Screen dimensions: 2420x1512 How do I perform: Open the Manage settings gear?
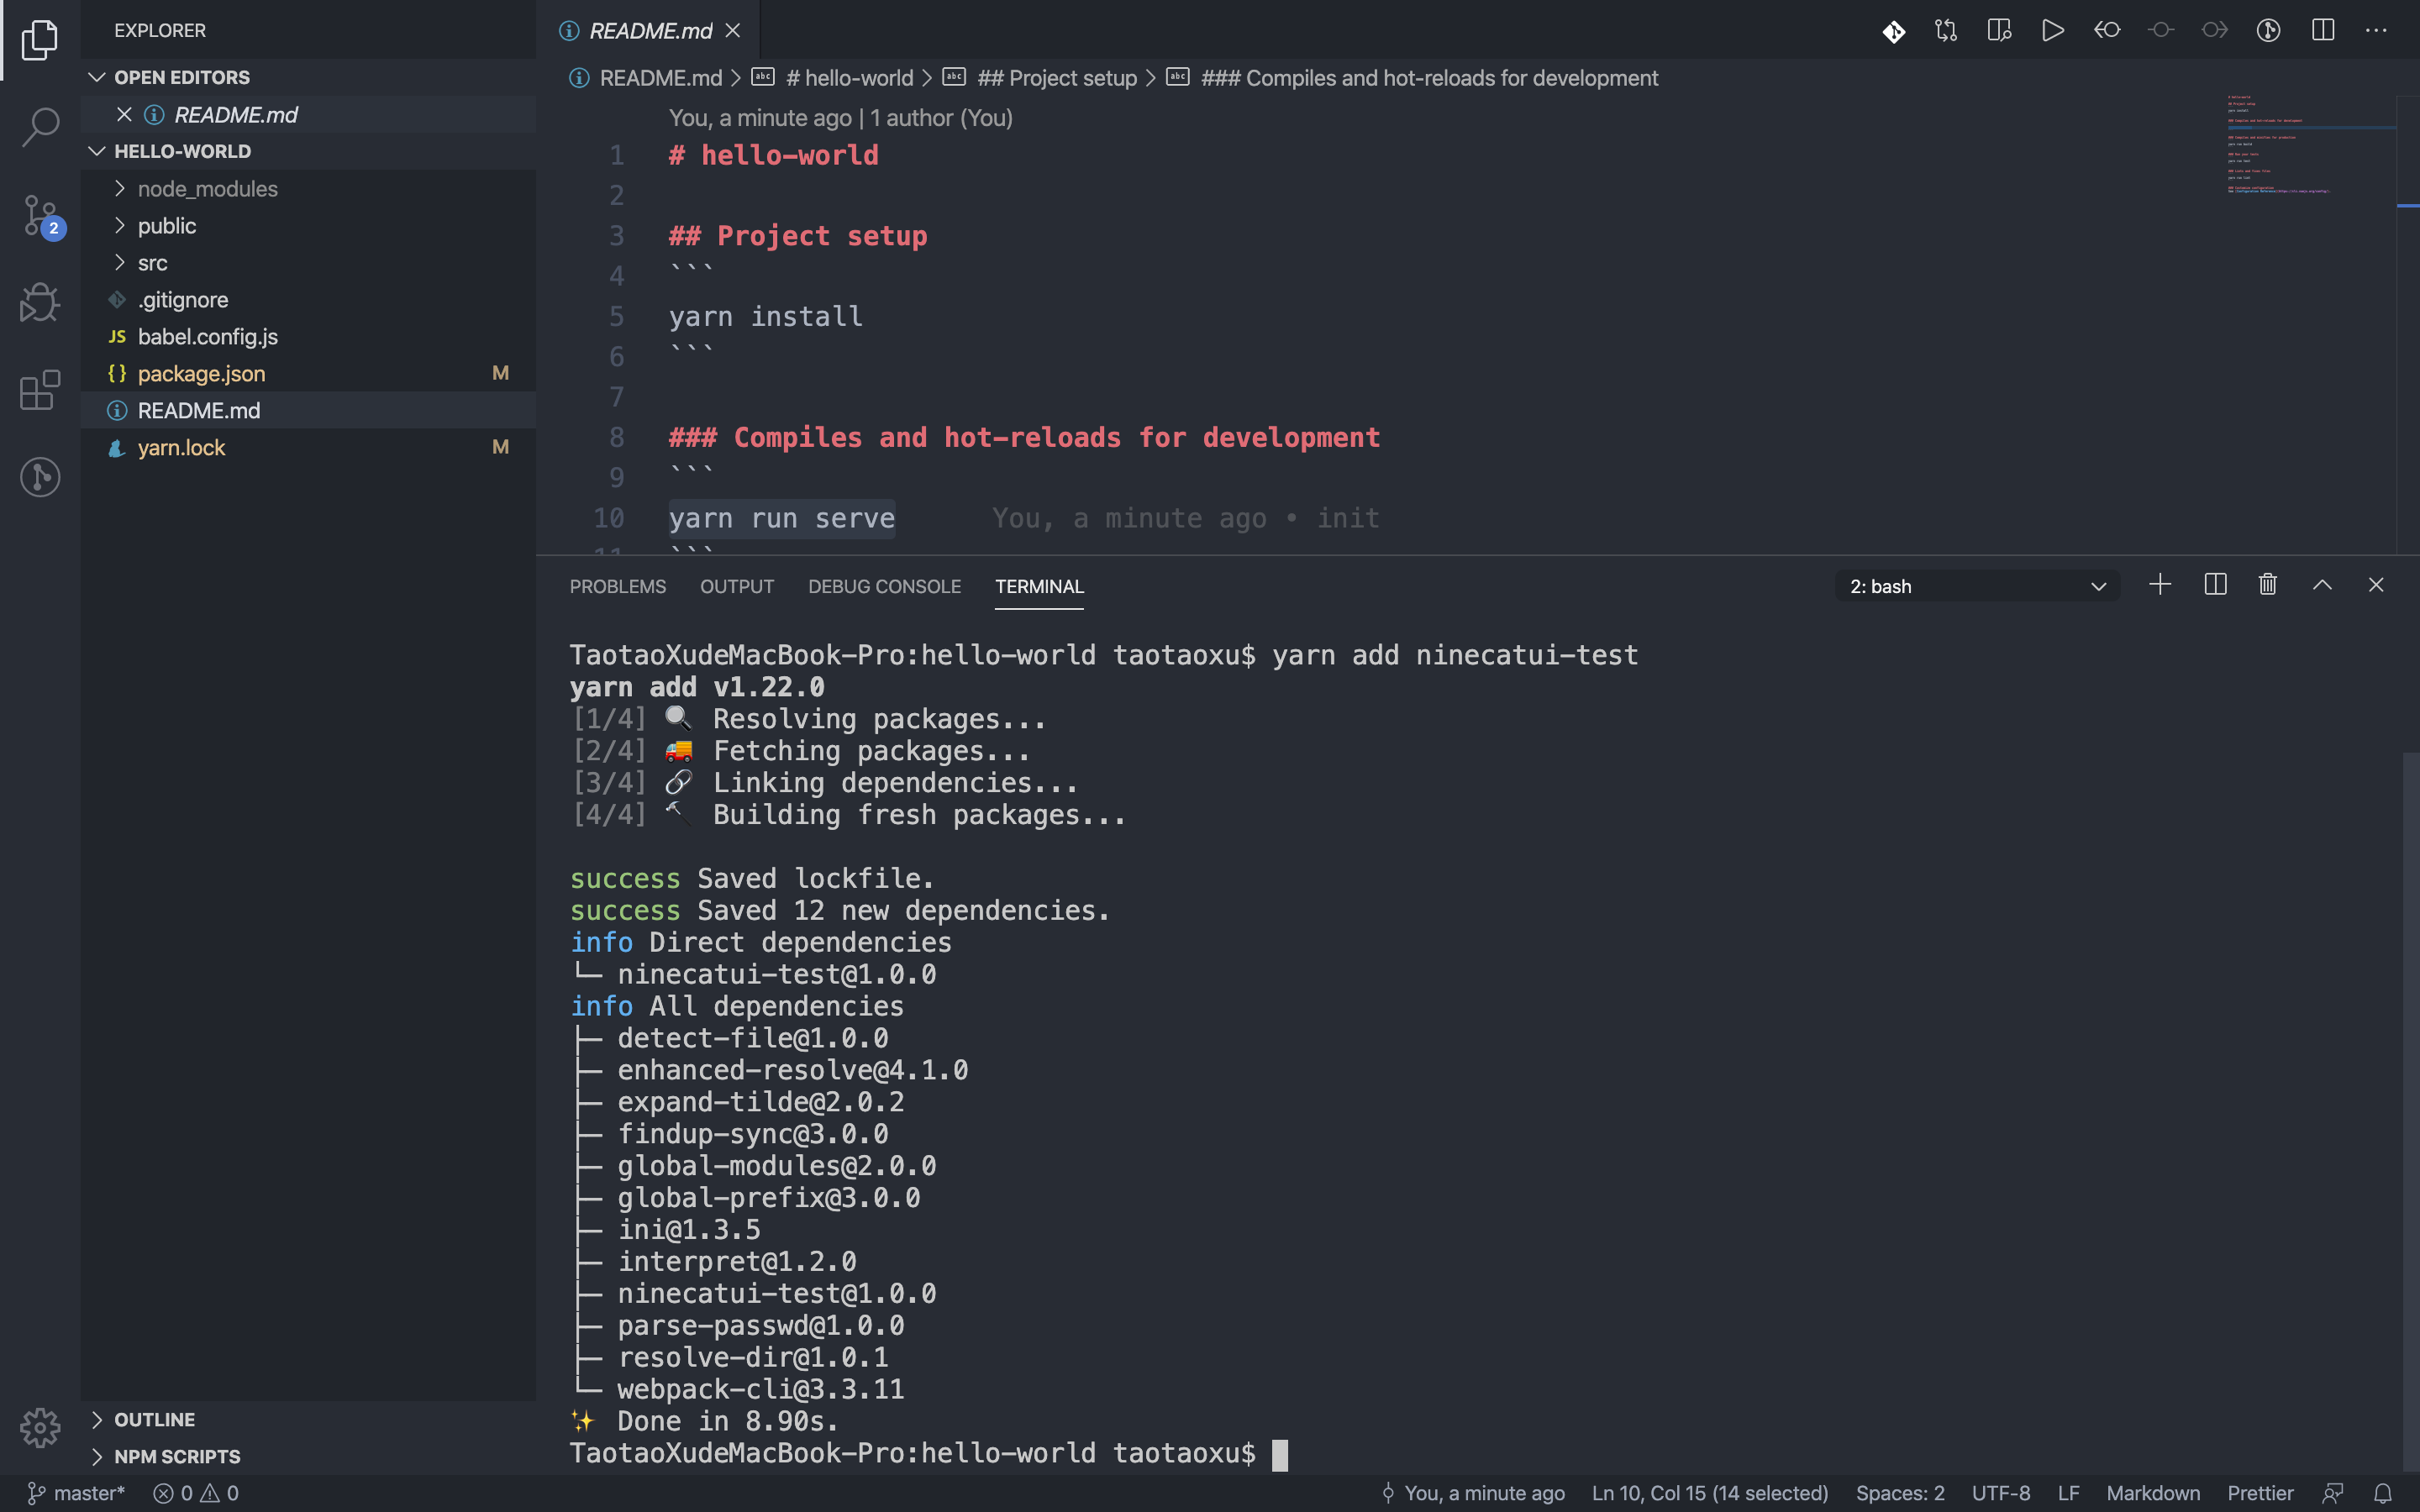tap(40, 1427)
